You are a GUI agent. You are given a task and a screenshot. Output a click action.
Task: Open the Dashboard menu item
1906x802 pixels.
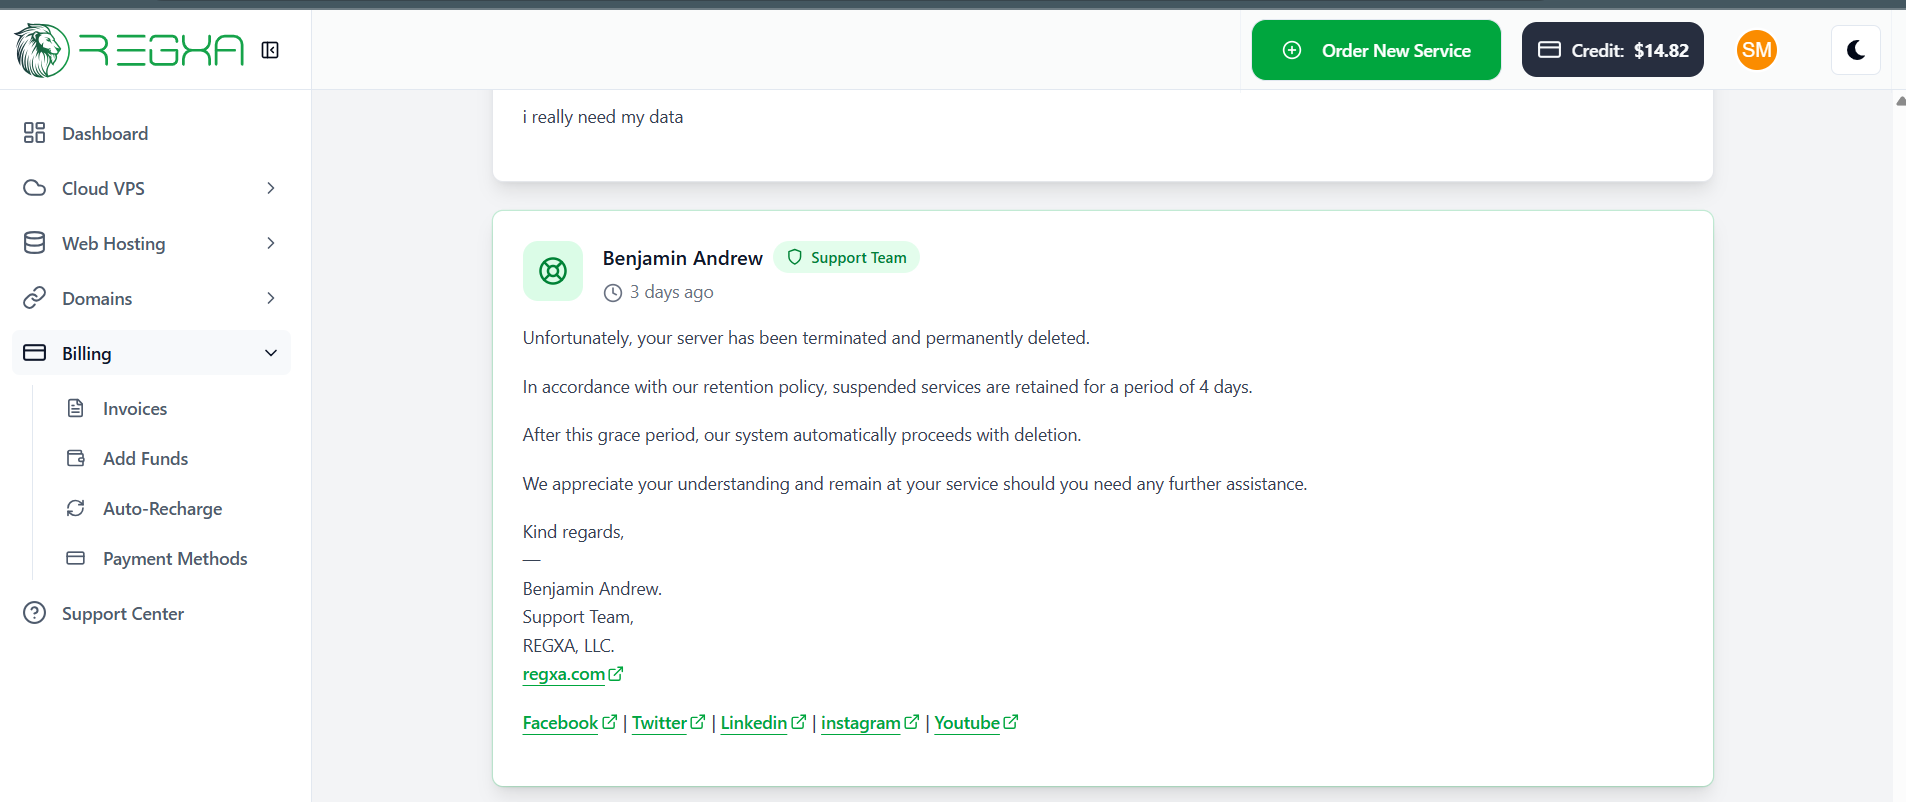[x=151, y=133]
